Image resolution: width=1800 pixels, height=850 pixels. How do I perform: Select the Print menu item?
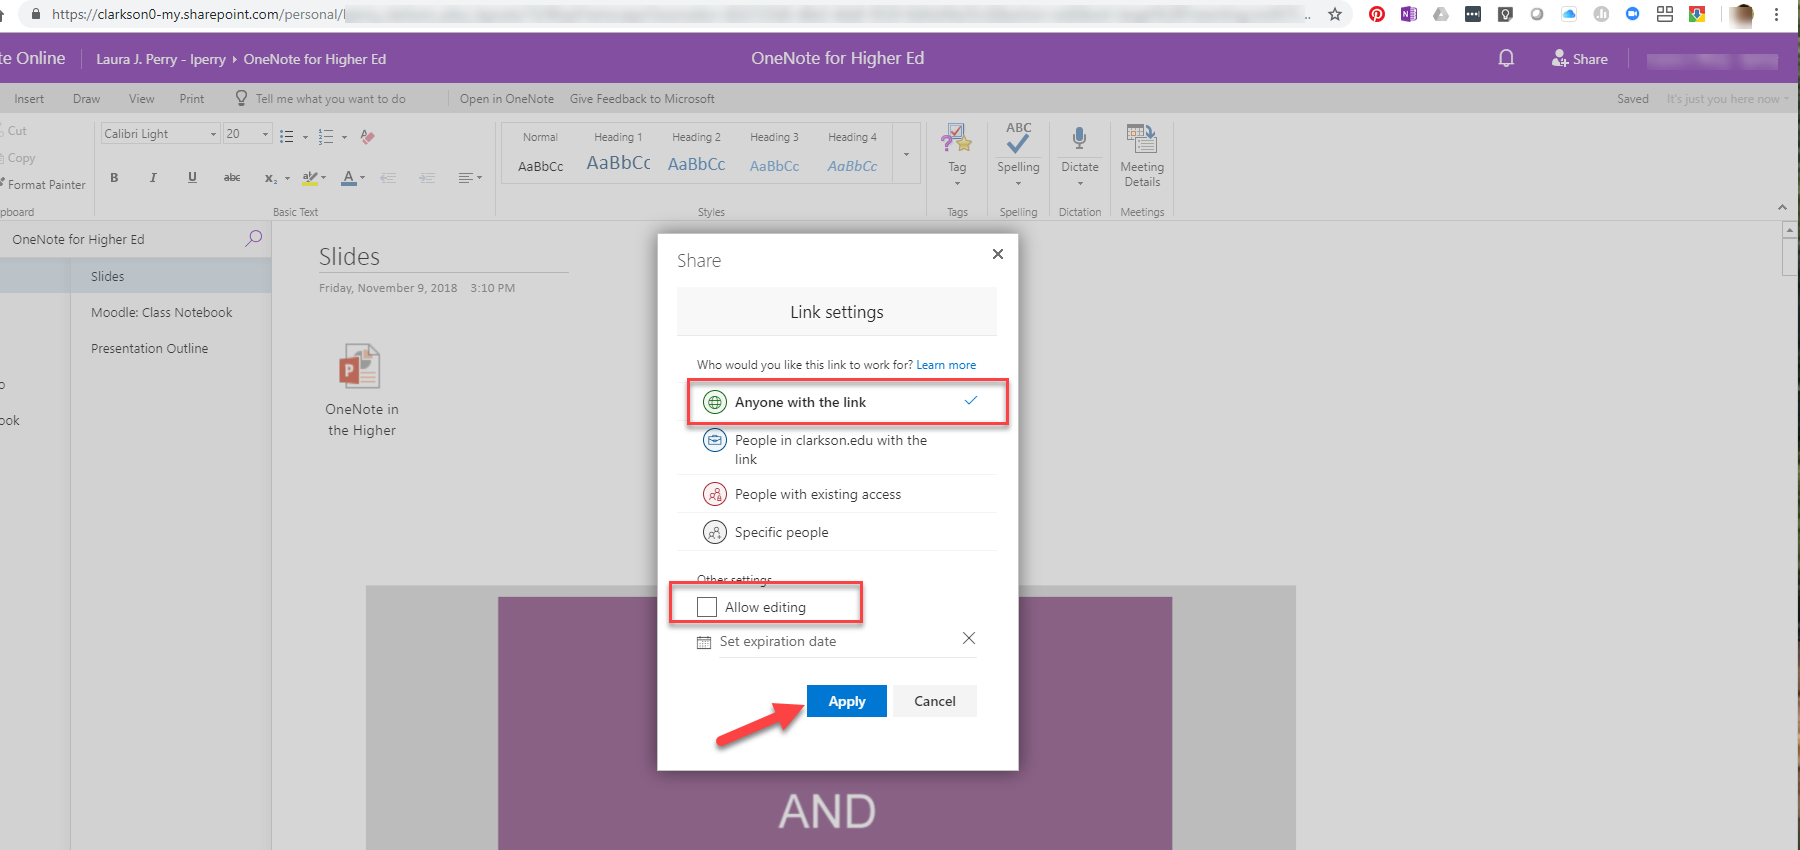pyautogui.click(x=192, y=99)
